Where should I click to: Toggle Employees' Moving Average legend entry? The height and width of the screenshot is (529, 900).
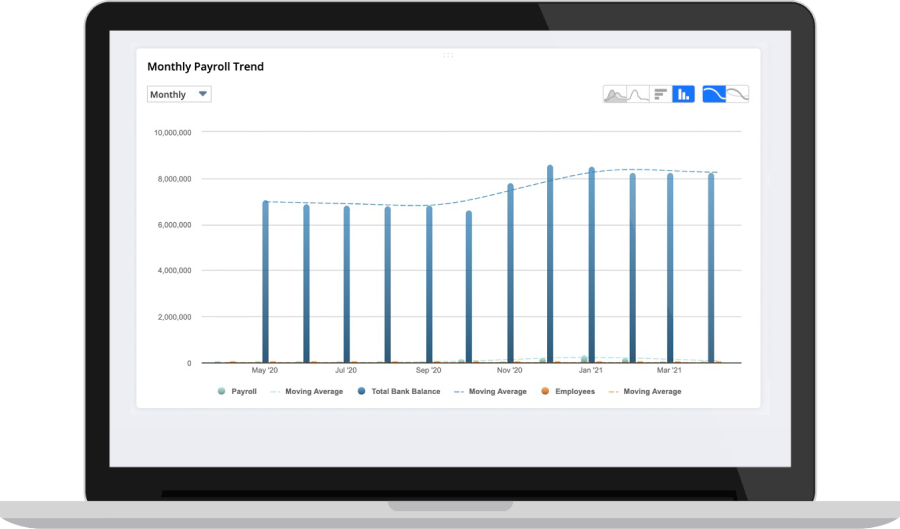pos(645,391)
